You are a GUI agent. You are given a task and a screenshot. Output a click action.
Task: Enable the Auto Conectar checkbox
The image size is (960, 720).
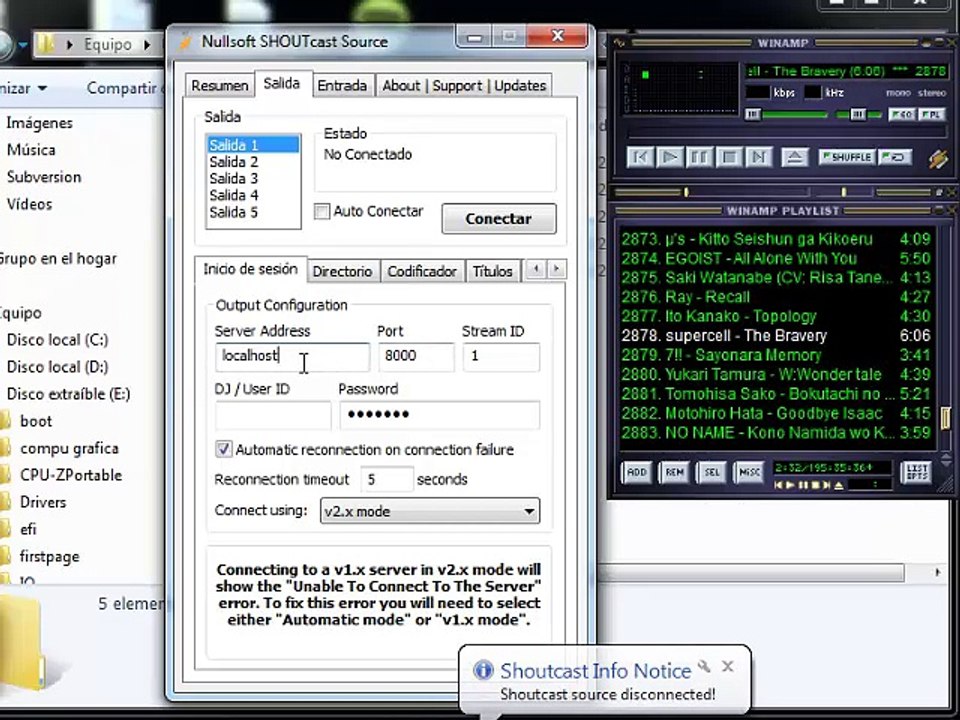(x=322, y=212)
